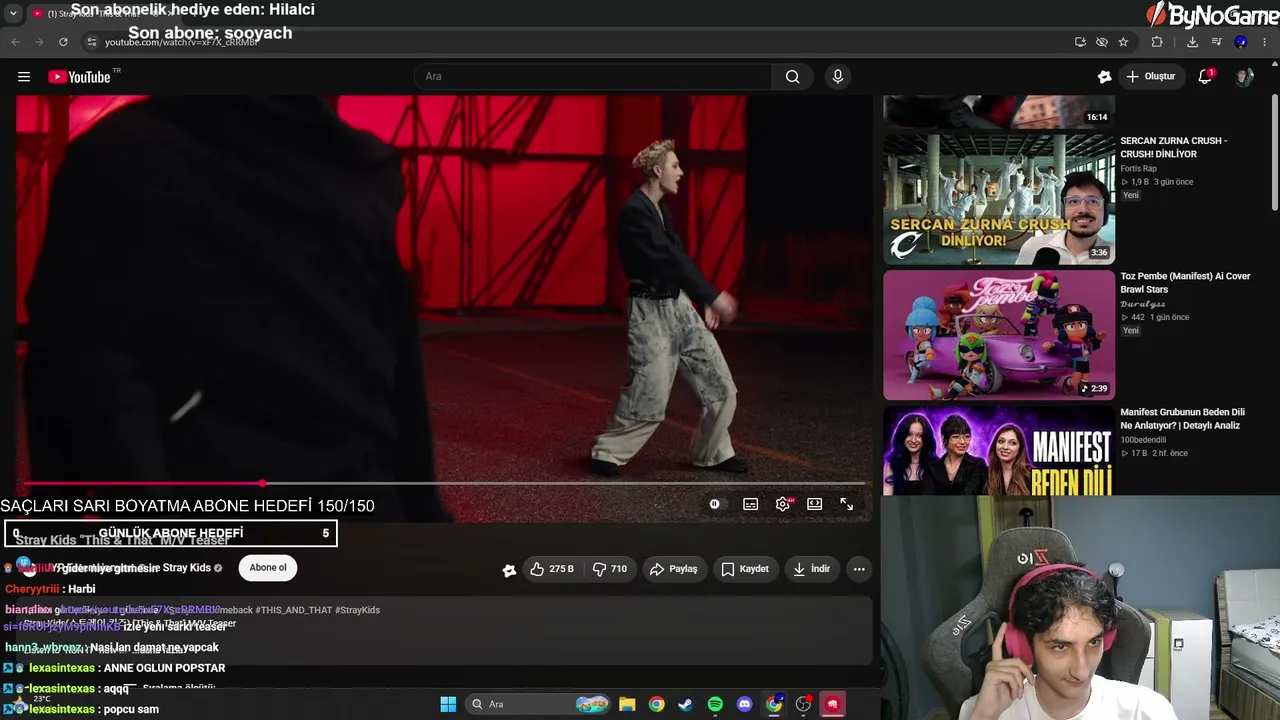This screenshot has height=720, width=1280.
Task: Dislike the video showing 710
Action: click(x=609, y=569)
